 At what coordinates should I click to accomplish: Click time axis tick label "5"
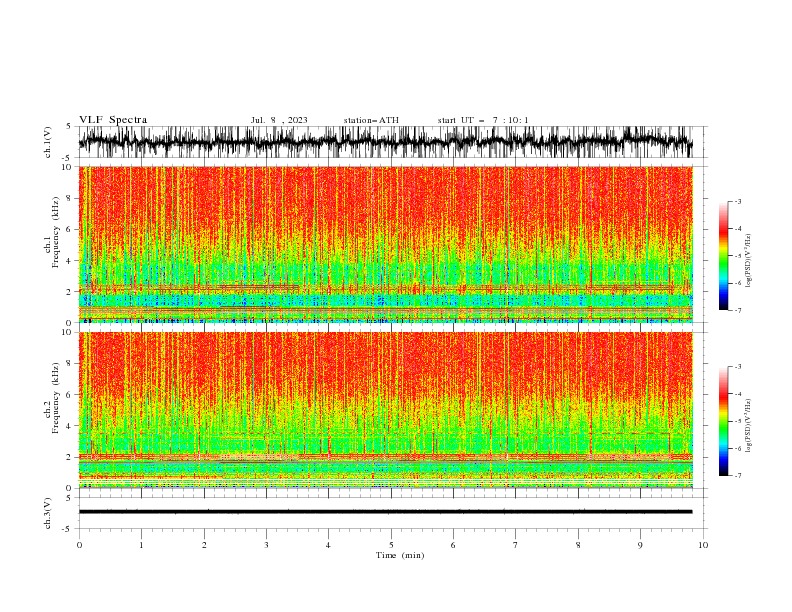point(391,545)
